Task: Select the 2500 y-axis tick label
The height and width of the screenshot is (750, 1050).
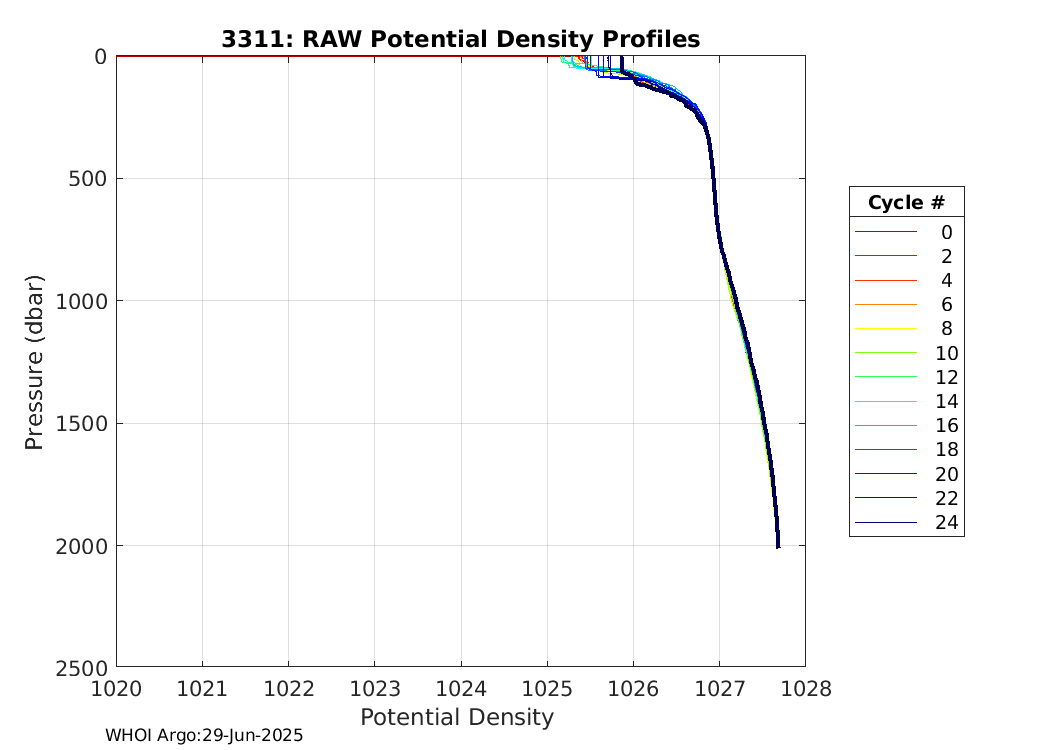Action: click(80, 667)
